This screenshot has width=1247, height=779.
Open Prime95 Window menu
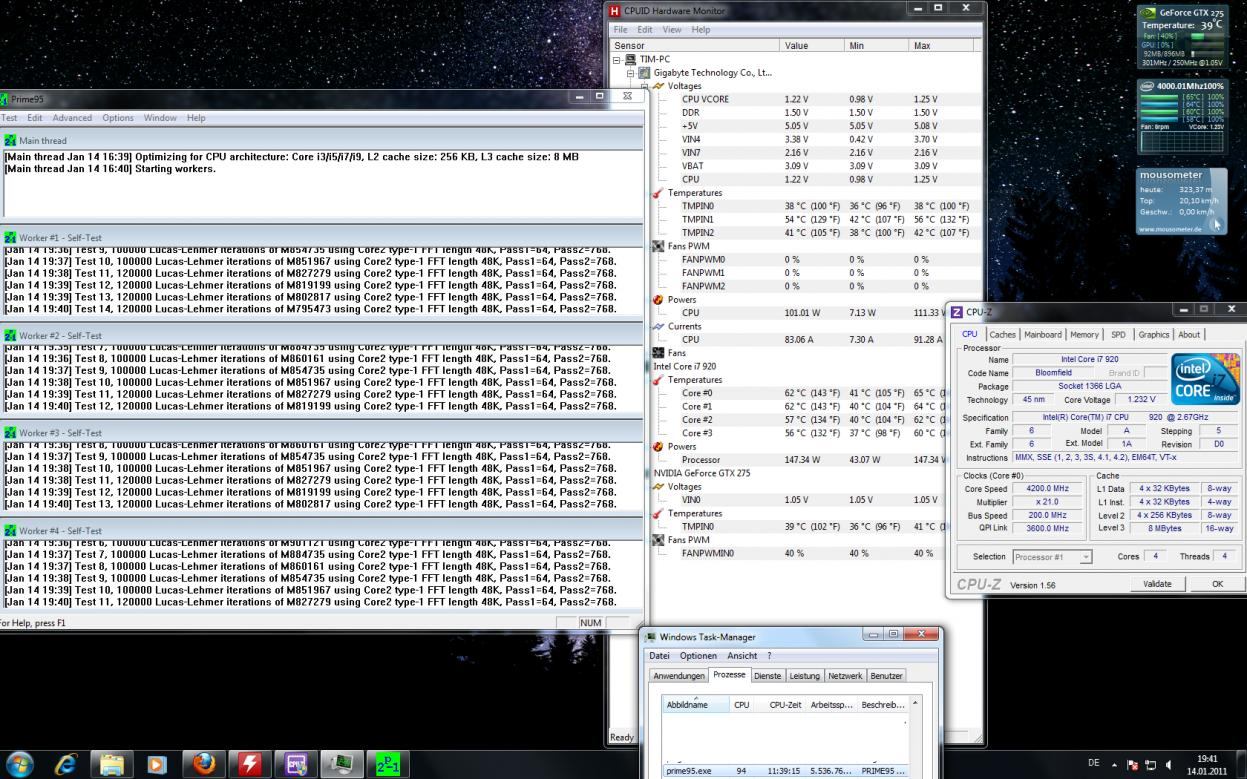pyautogui.click(x=160, y=118)
